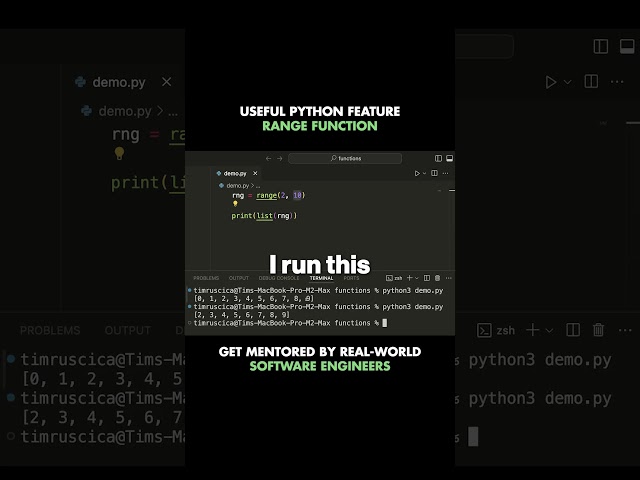Viewport: 640px width, 480px height.
Task: Open more actions ellipsis in center terminal panel
Action: pos(449,278)
